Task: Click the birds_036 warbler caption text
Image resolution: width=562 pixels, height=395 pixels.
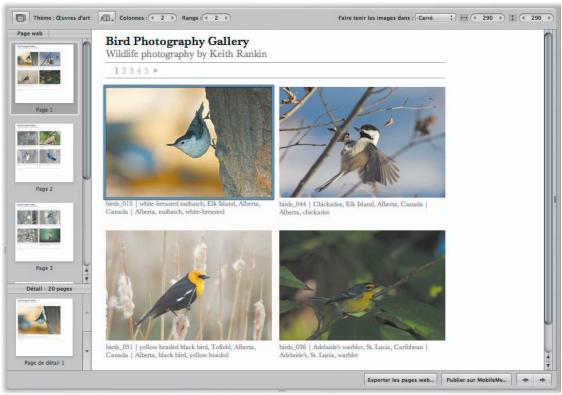Action: (x=353, y=351)
